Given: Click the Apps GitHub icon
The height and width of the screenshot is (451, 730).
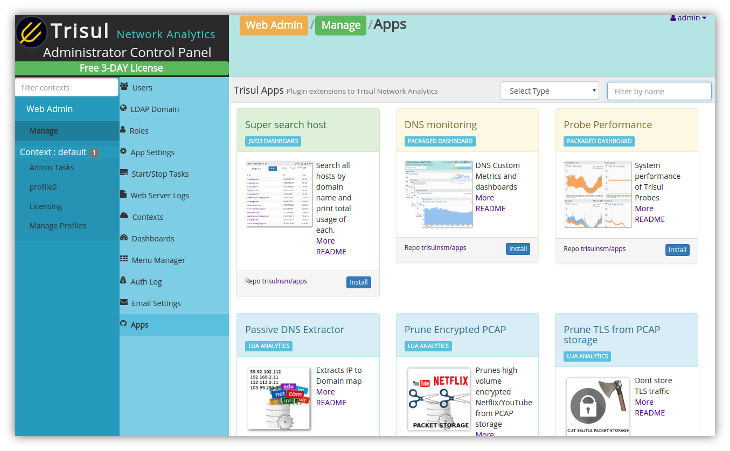Looking at the screenshot, I should click(x=123, y=323).
